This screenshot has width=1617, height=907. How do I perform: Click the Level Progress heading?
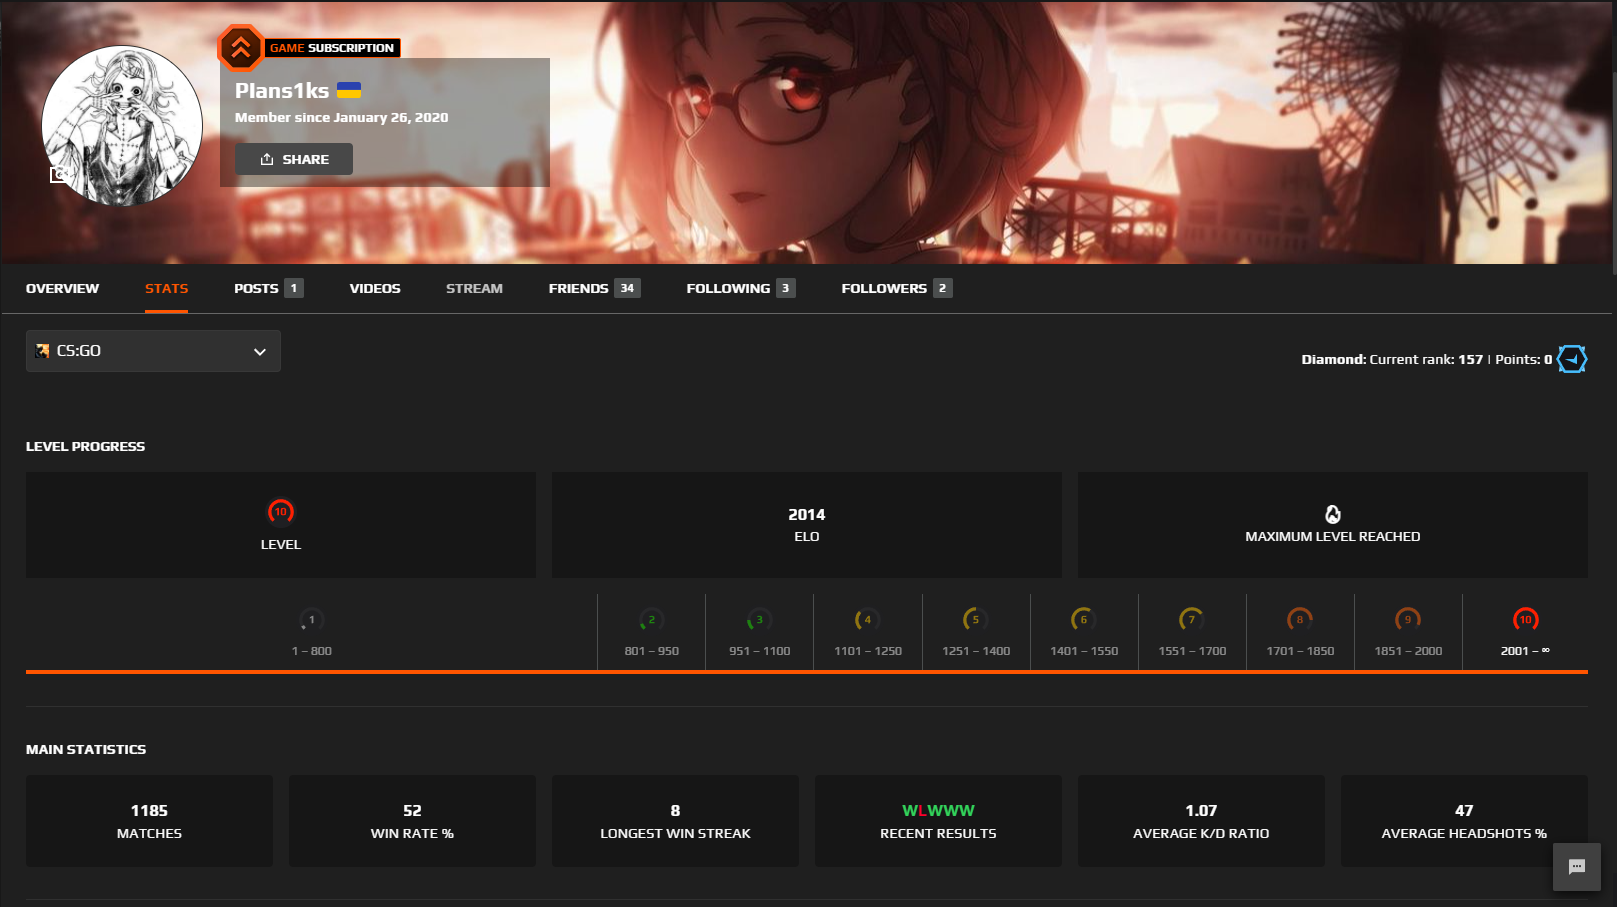(85, 446)
